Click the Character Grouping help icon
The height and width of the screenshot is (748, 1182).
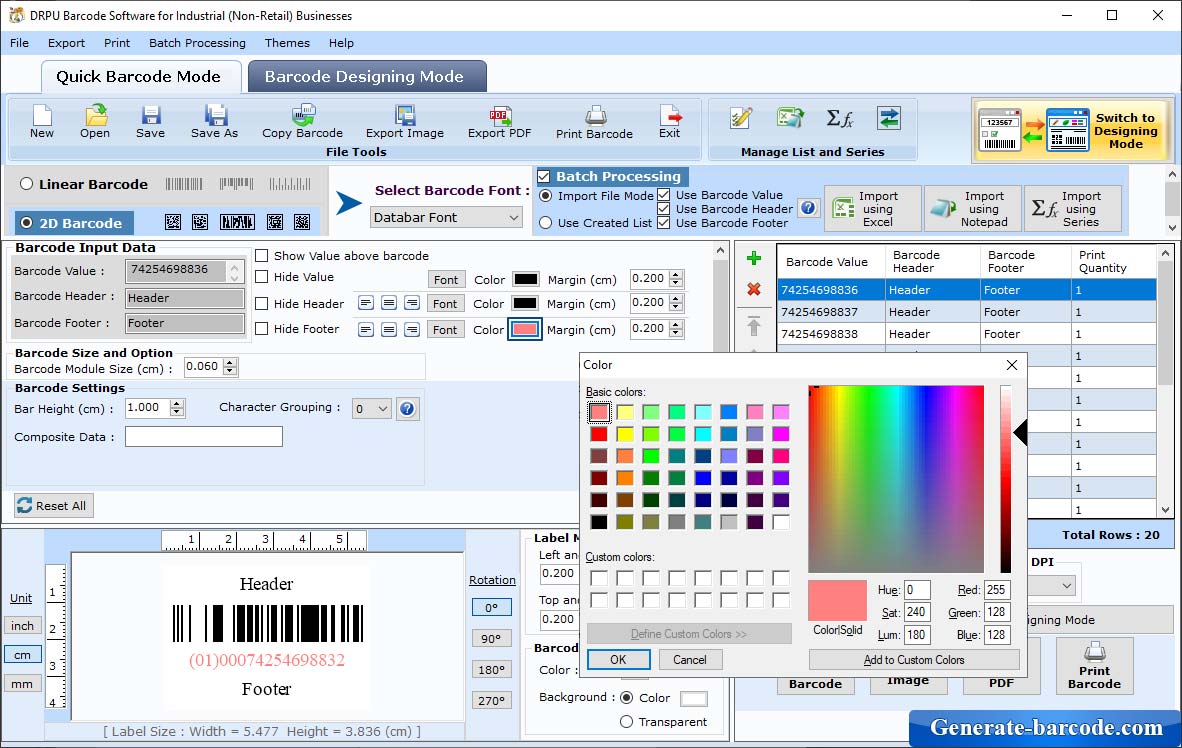pos(407,409)
